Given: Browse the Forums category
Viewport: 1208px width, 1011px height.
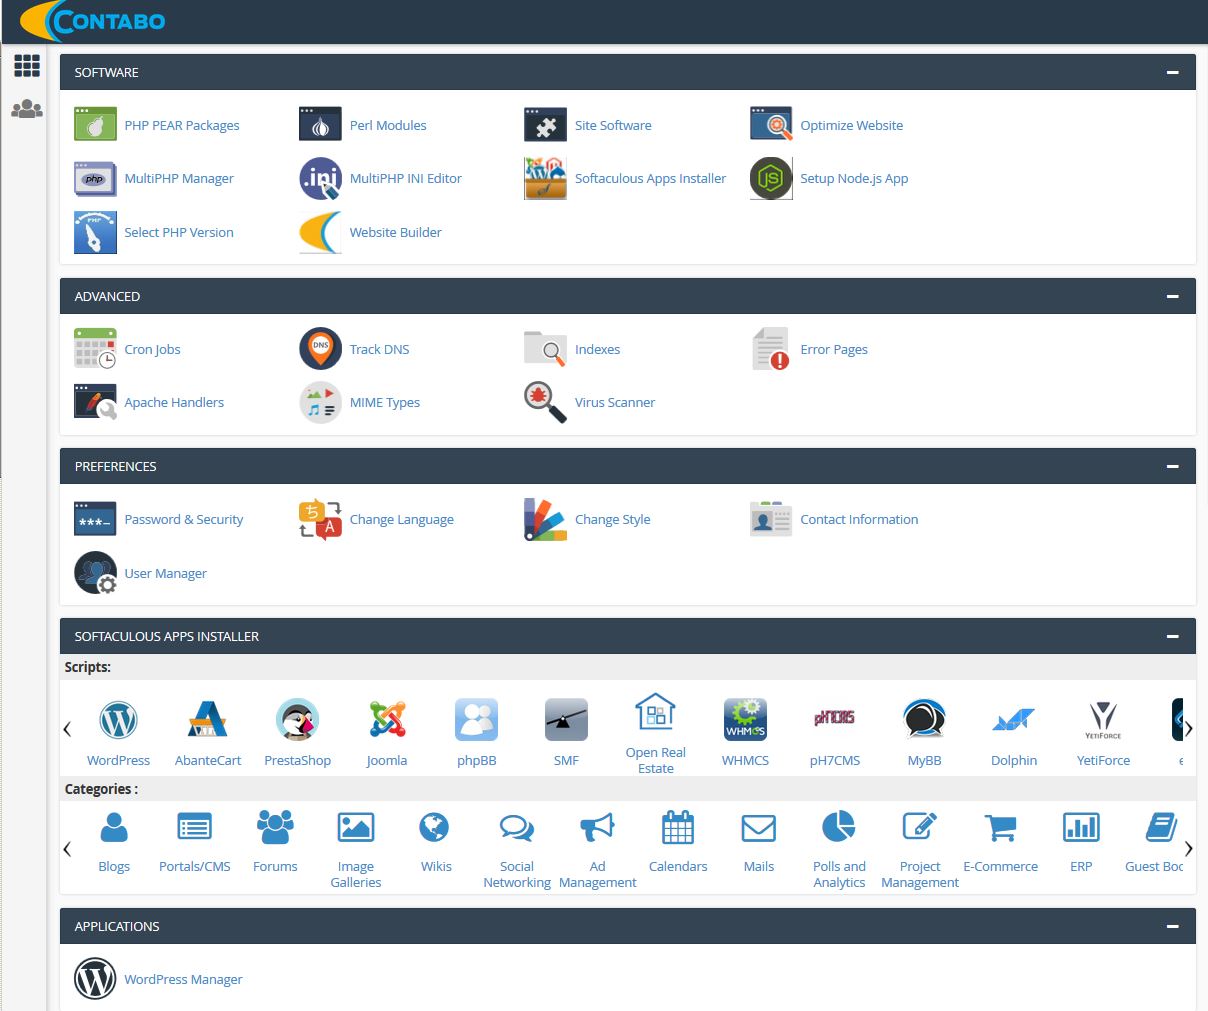Looking at the screenshot, I should click(275, 843).
